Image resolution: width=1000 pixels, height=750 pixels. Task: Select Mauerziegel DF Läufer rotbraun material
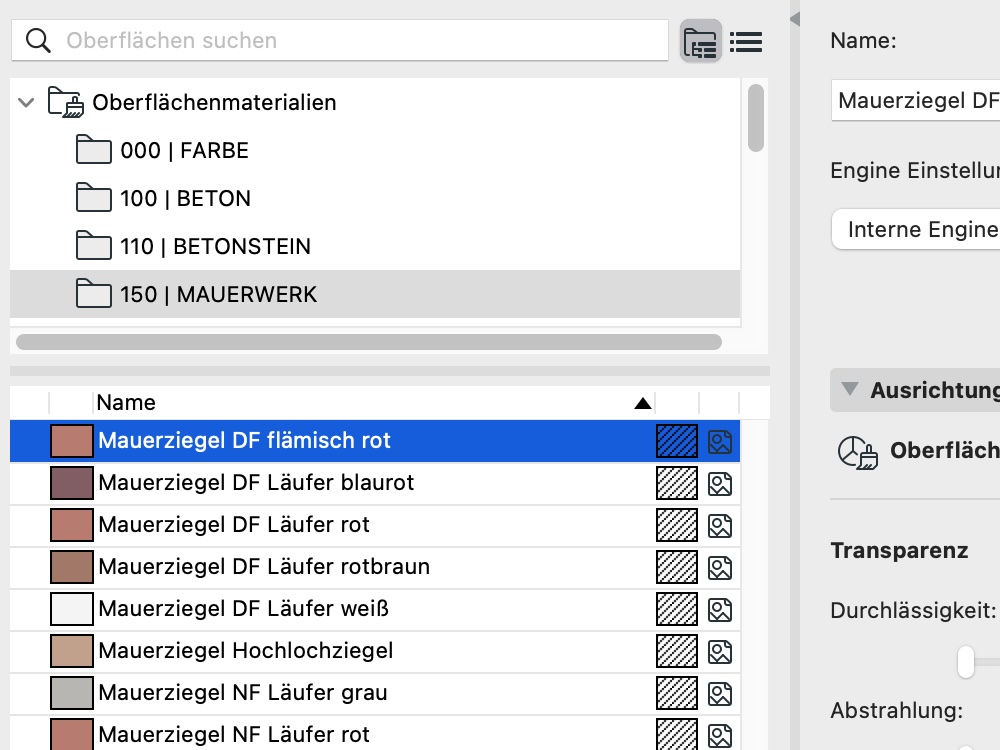[264, 567]
